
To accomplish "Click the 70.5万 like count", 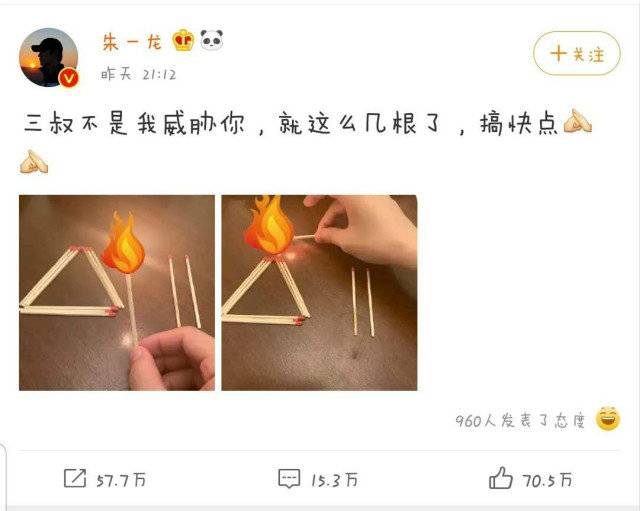I will coord(548,480).
